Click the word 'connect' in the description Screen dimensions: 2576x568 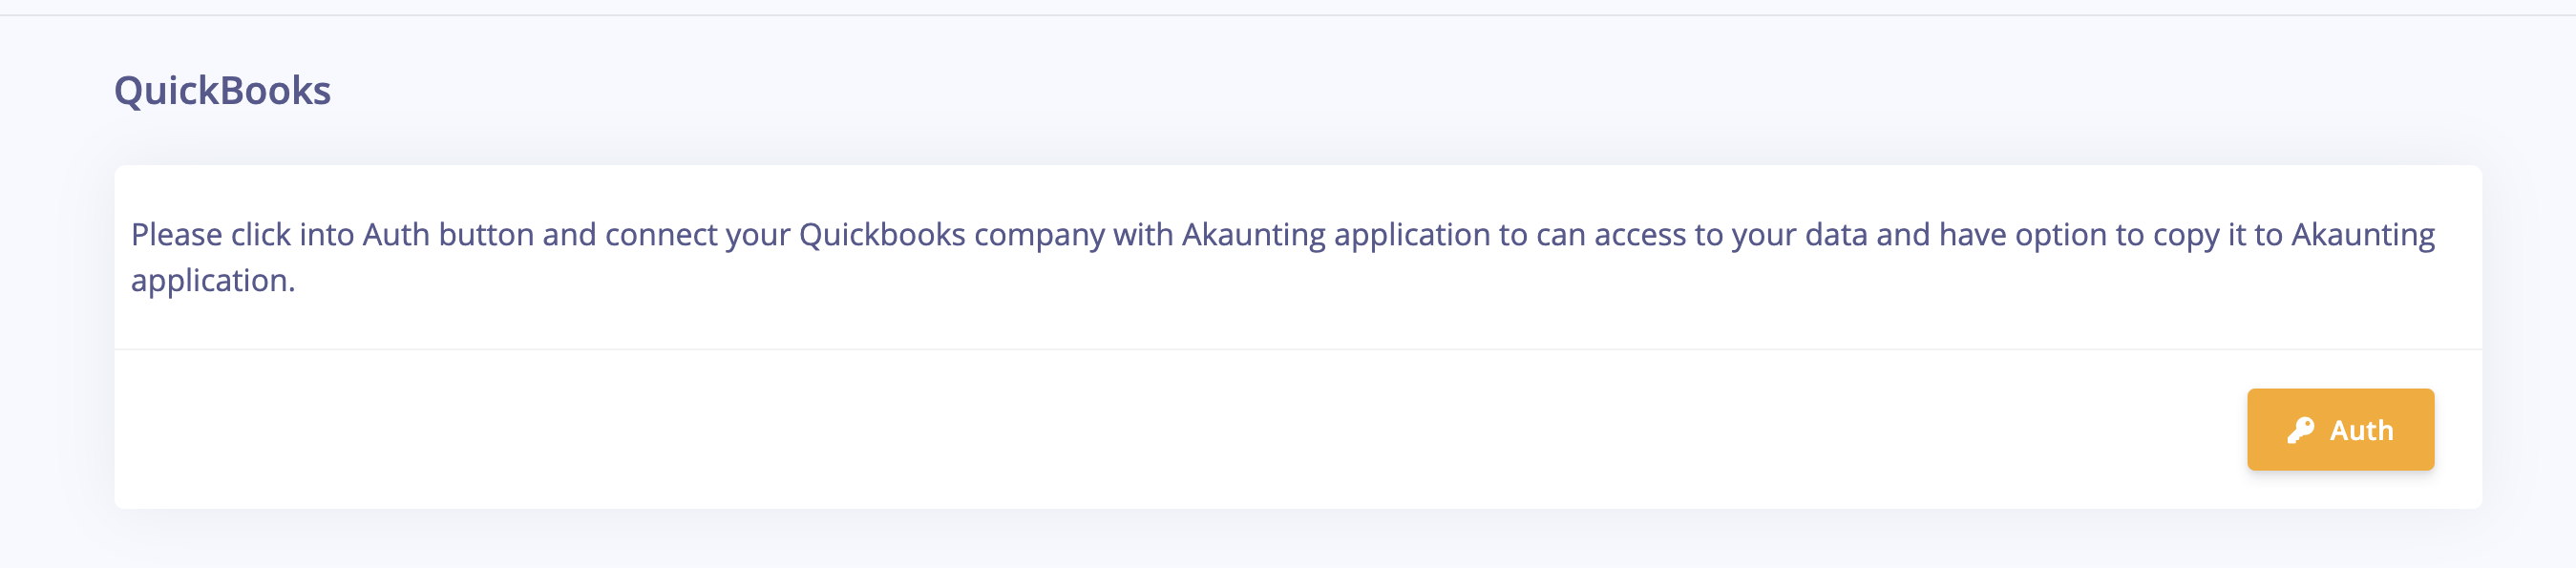pyautogui.click(x=660, y=235)
